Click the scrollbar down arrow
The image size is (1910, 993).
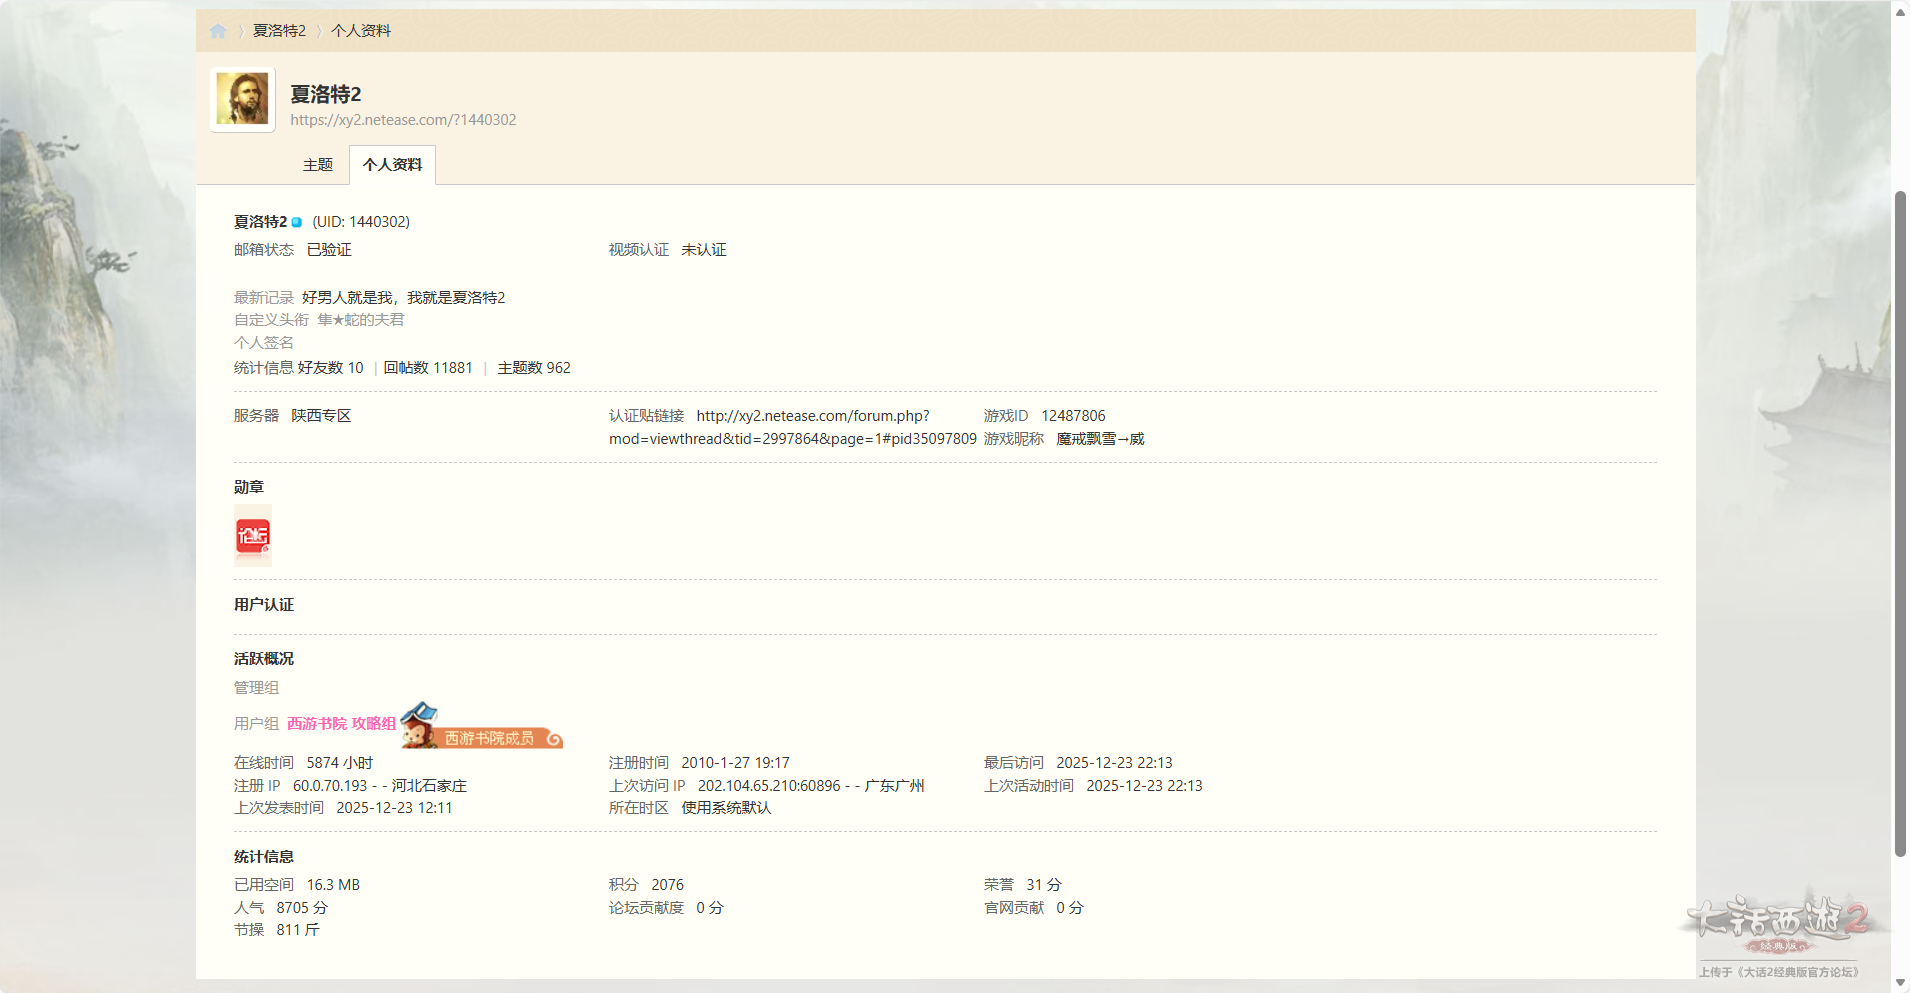click(x=1900, y=982)
